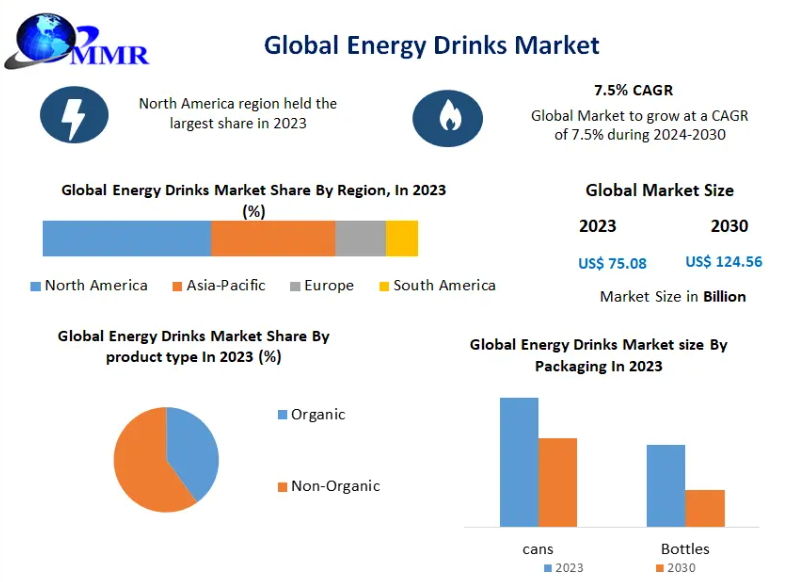This screenshot has width=785, height=582.
Task: Click the blue North America bar segment
Action: tap(126, 239)
